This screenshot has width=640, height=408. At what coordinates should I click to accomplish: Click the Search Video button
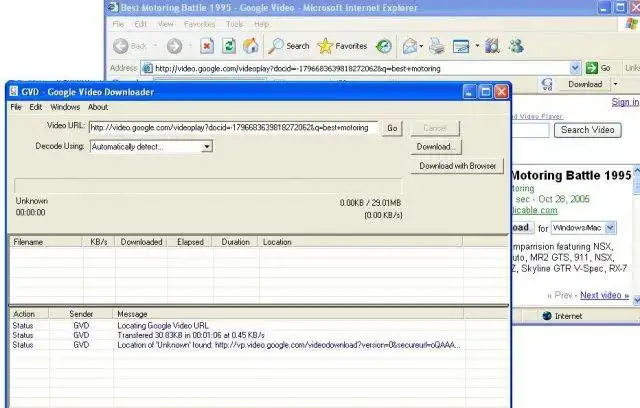tap(588, 130)
